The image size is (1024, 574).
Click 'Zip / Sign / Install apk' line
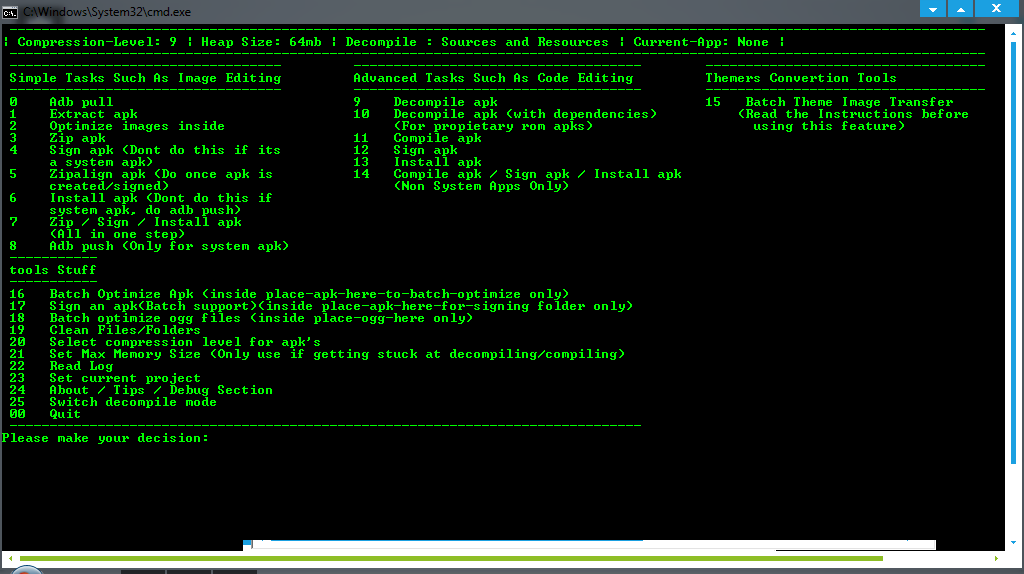click(145, 222)
